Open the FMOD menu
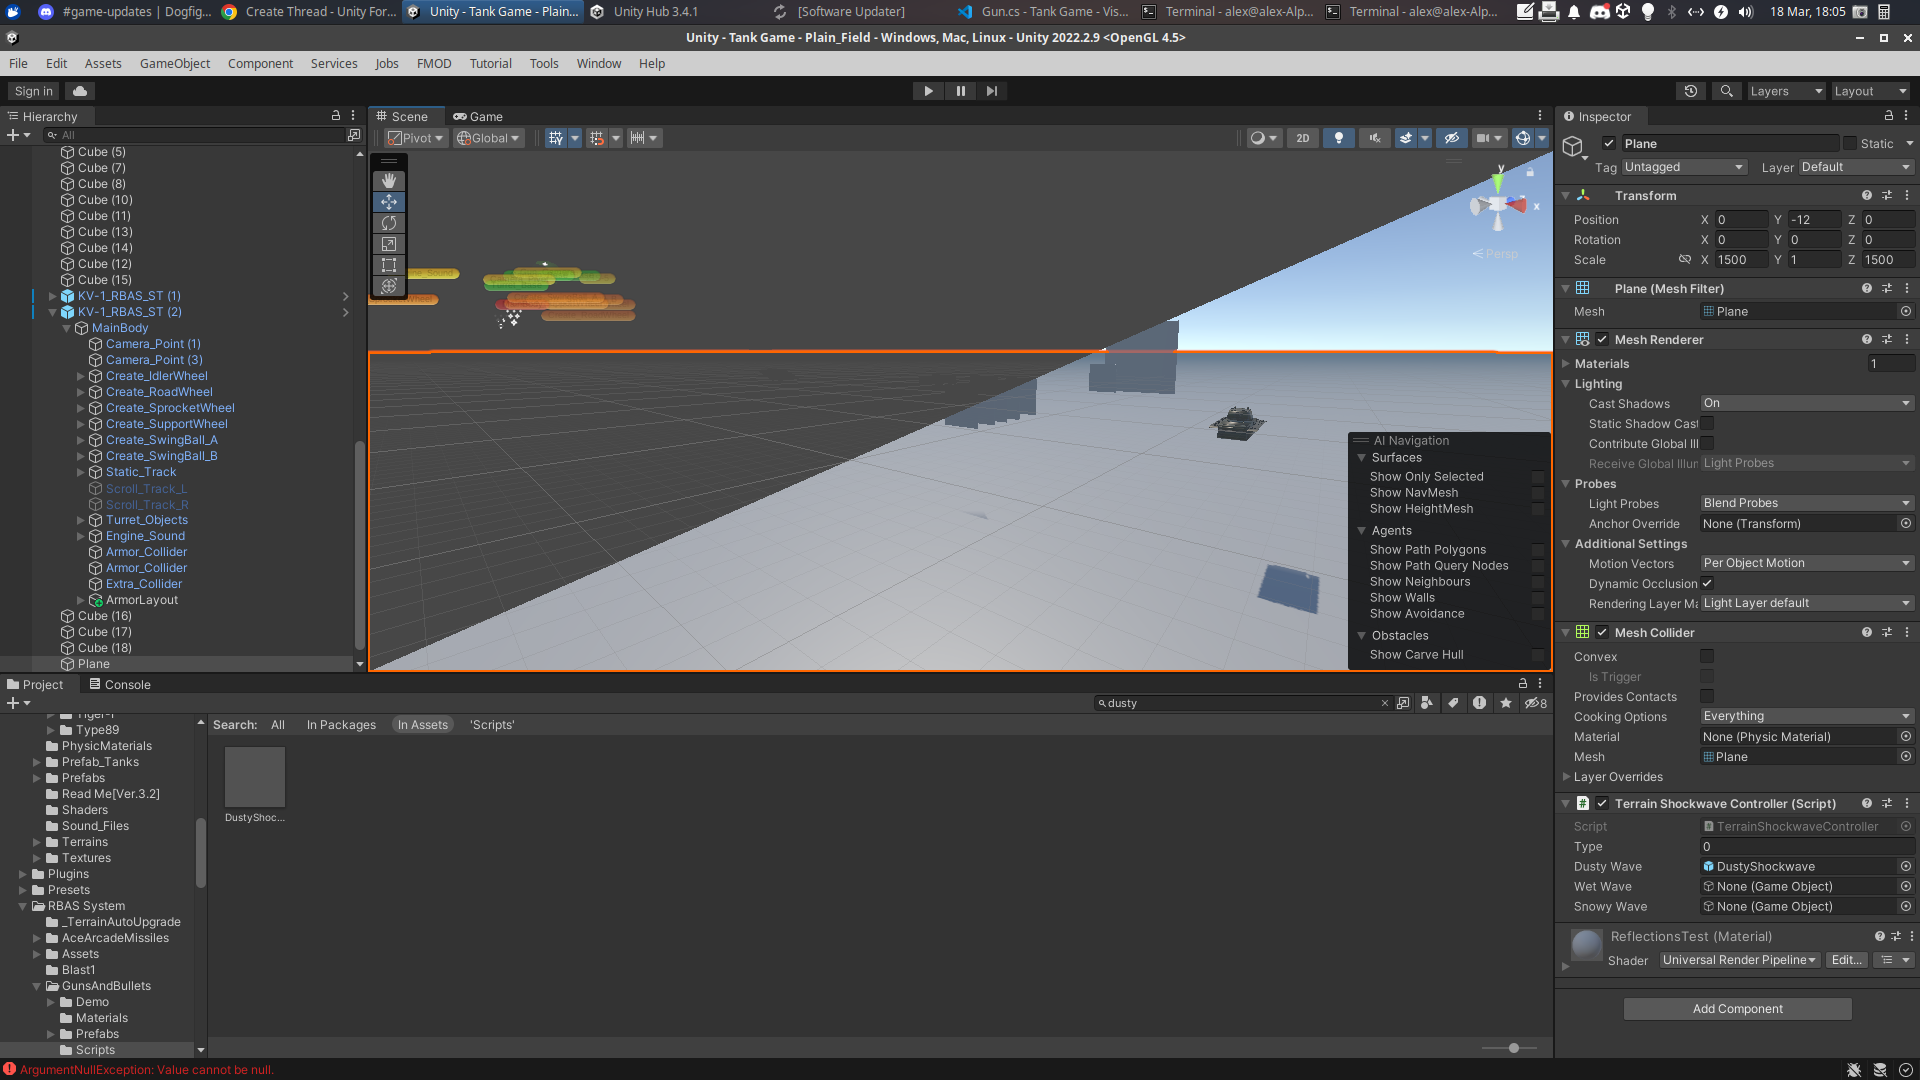 (434, 63)
